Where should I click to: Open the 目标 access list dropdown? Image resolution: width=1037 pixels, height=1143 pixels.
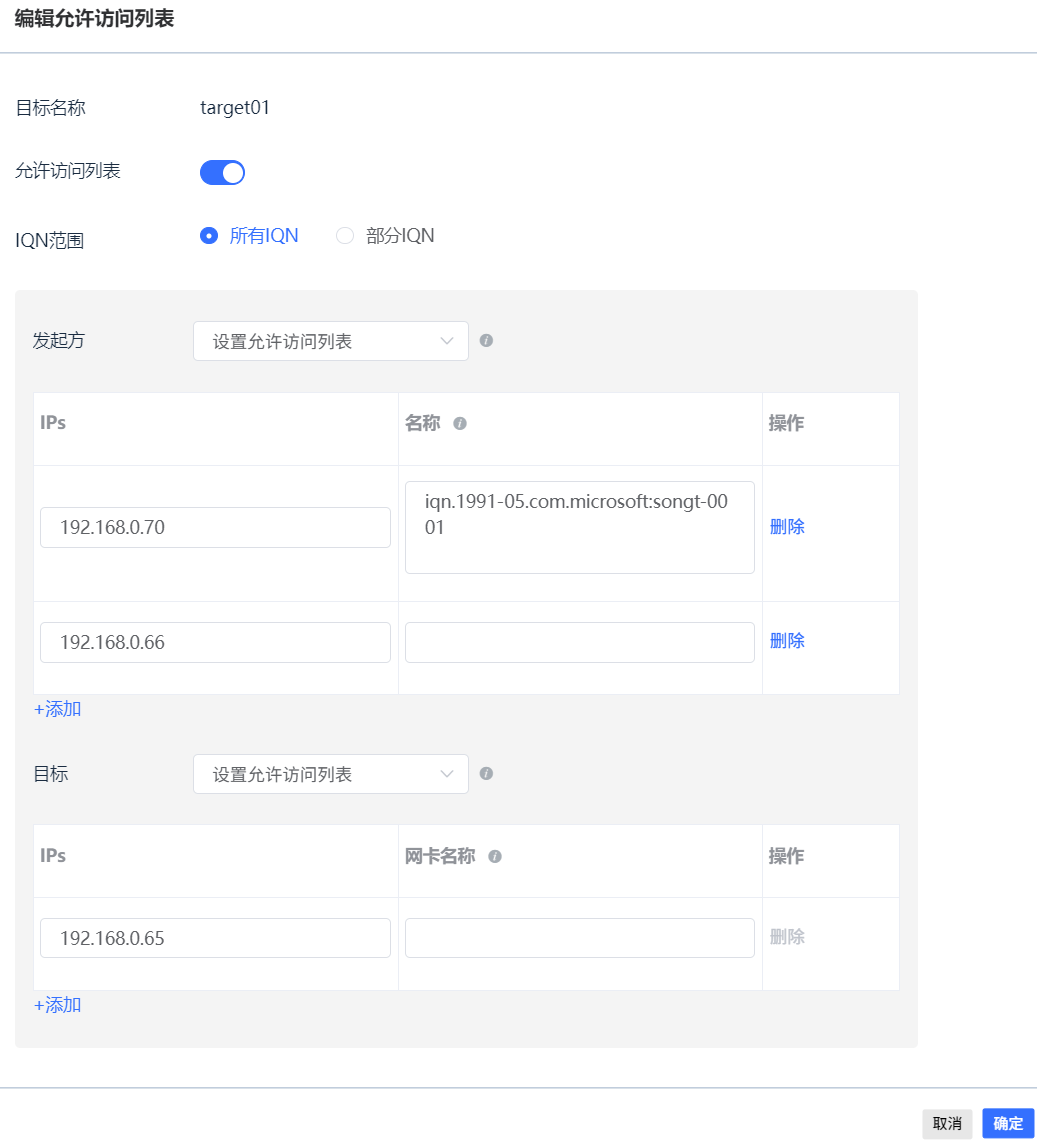point(330,774)
